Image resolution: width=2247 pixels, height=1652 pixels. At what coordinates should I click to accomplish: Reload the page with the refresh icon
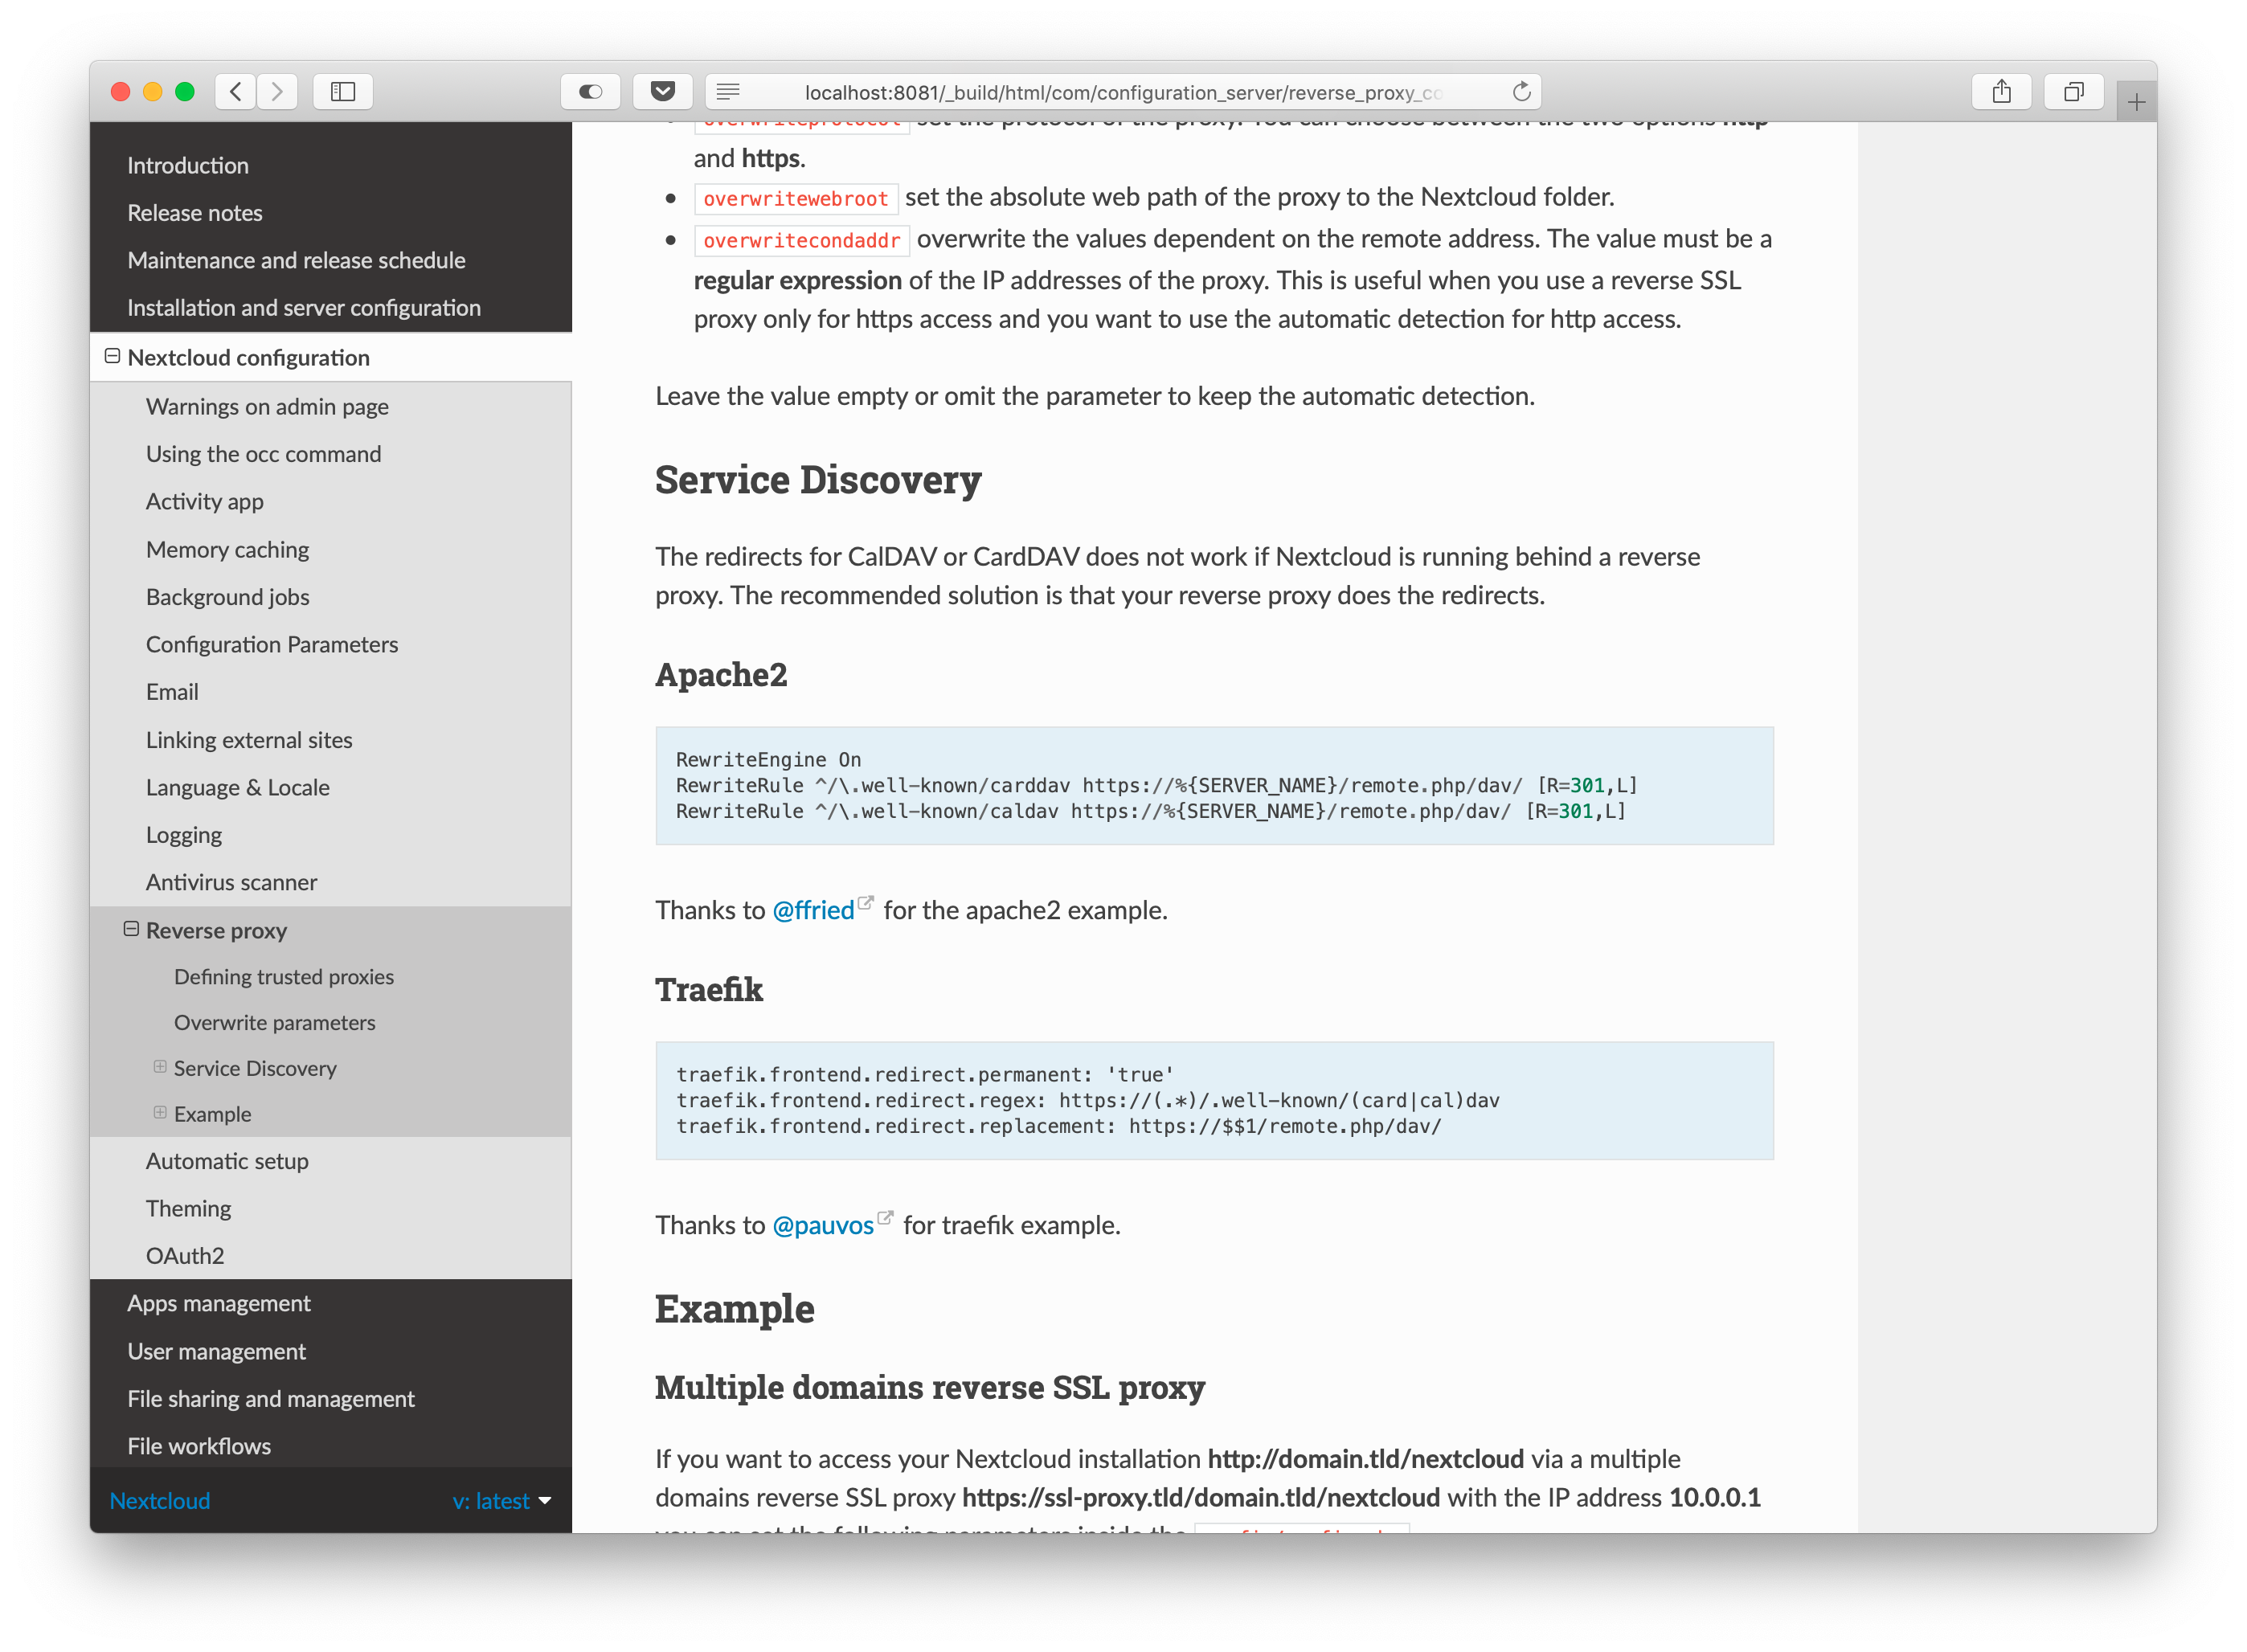click(1521, 92)
